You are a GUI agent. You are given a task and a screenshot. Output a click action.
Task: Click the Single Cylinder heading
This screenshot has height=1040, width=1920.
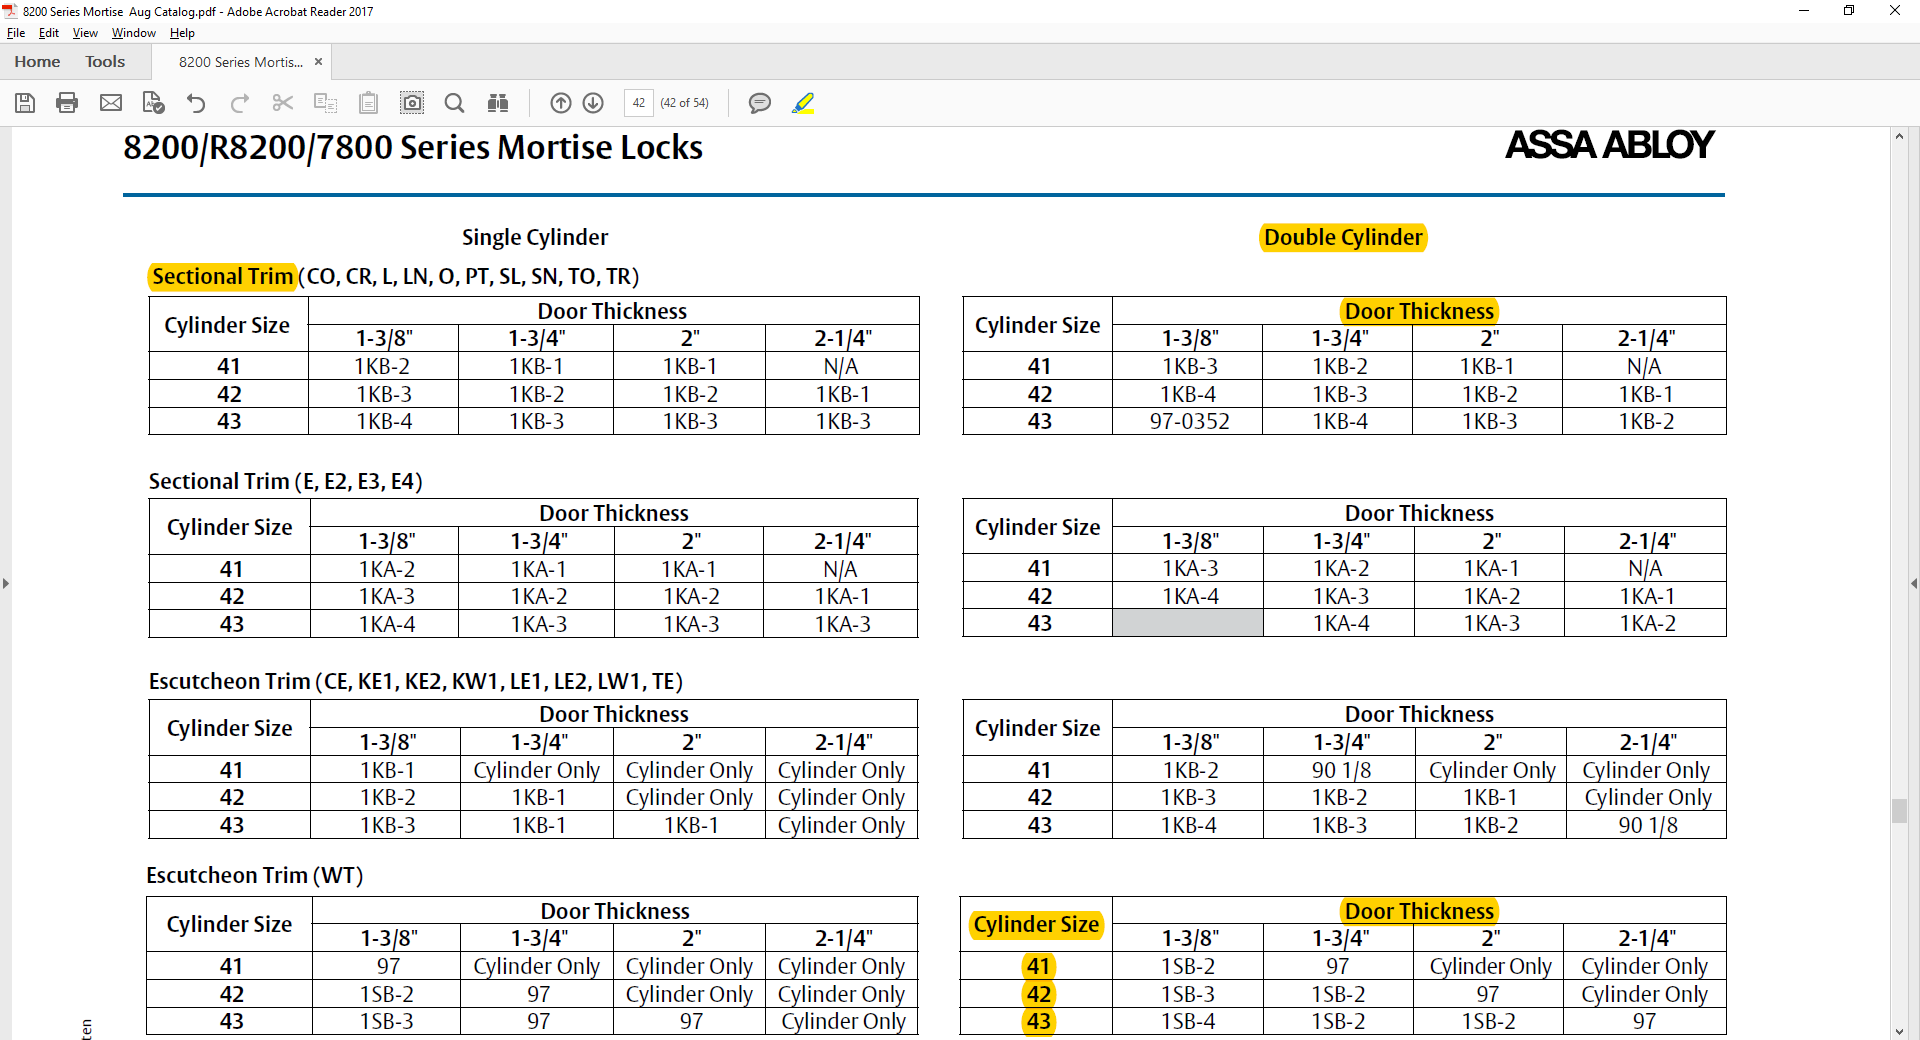point(535,237)
